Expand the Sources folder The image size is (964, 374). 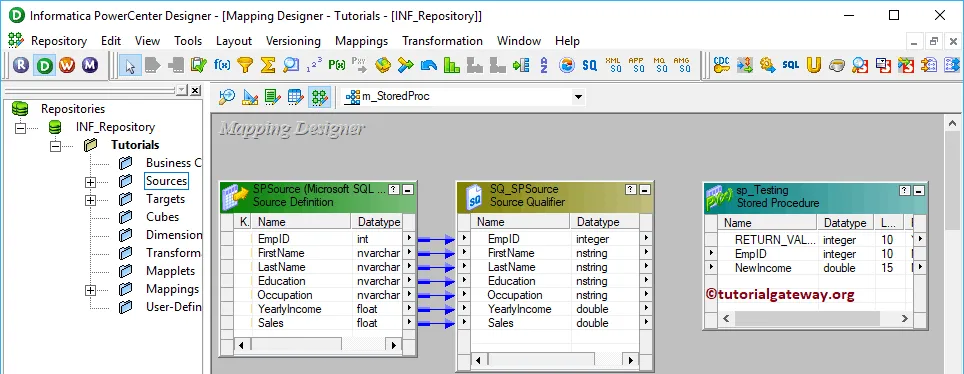pos(90,182)
